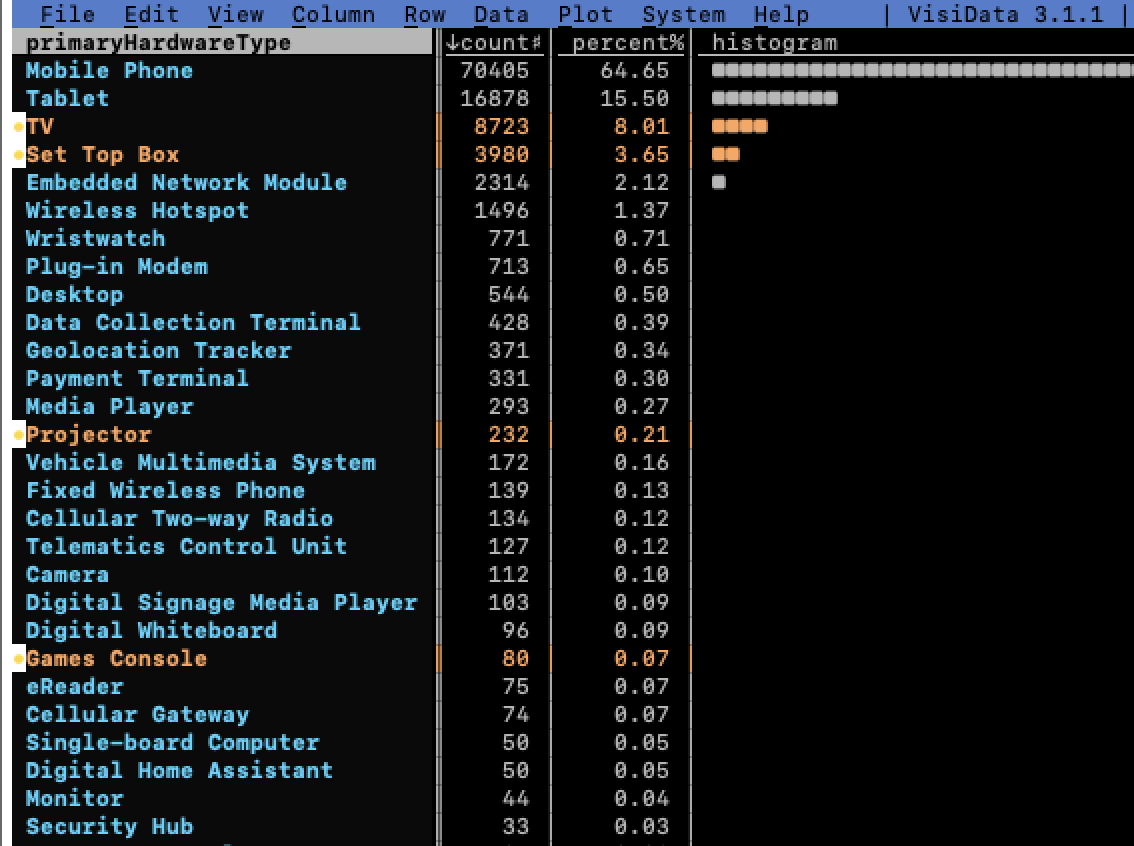This screenshot has height=846, width=1134.
Task: Open the Edit menu
Action: 152,14
